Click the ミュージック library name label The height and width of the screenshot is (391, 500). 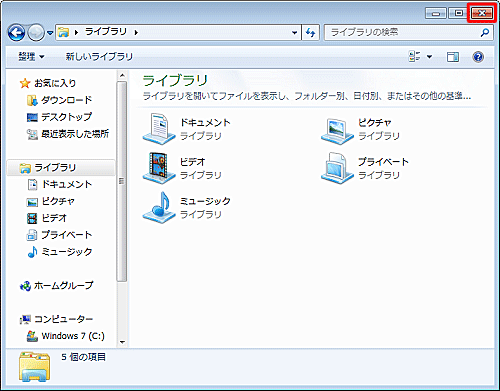[x=205, y=201]
